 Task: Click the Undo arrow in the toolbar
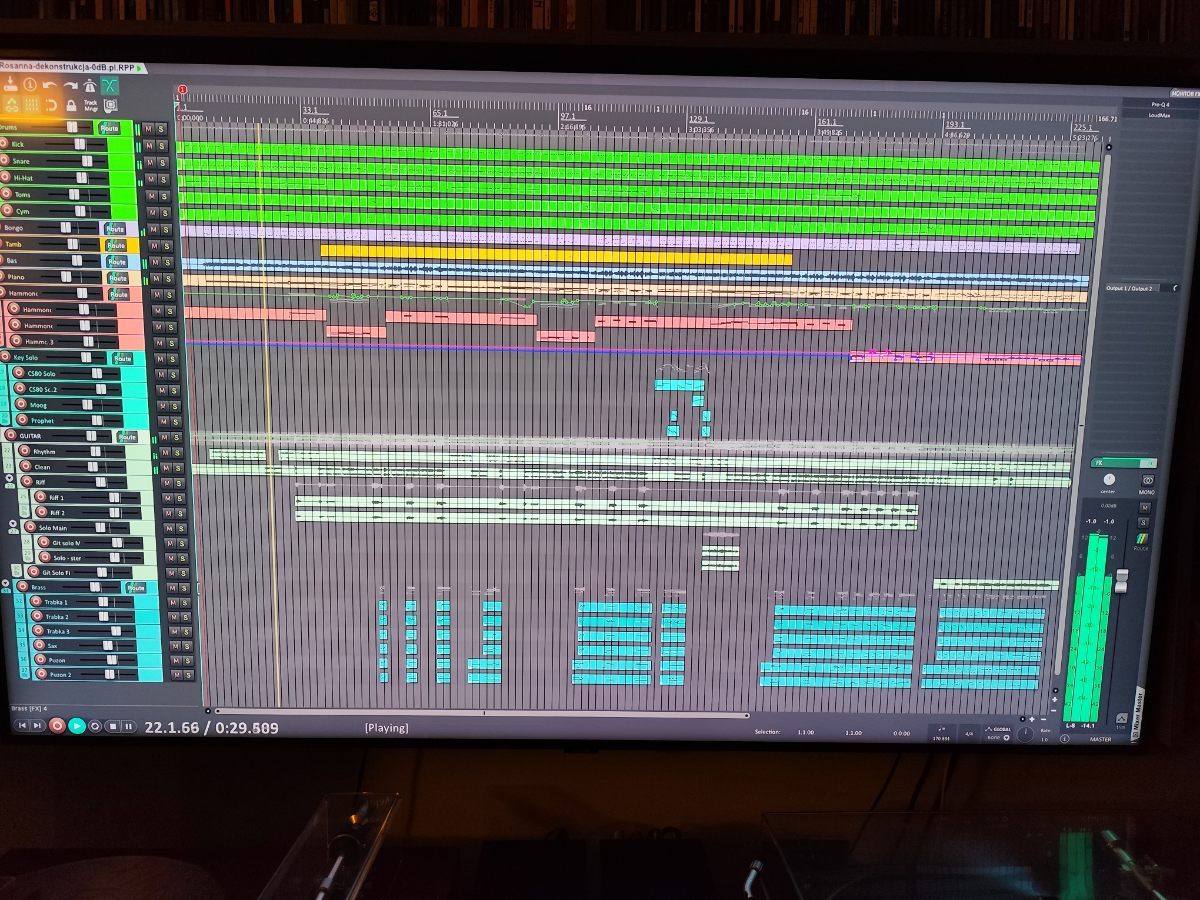pos(49,85)
